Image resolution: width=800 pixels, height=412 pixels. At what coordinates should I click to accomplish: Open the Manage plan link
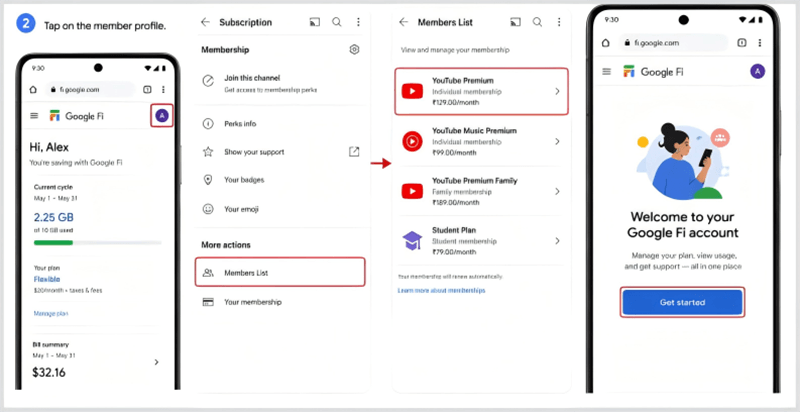(51, 314)
